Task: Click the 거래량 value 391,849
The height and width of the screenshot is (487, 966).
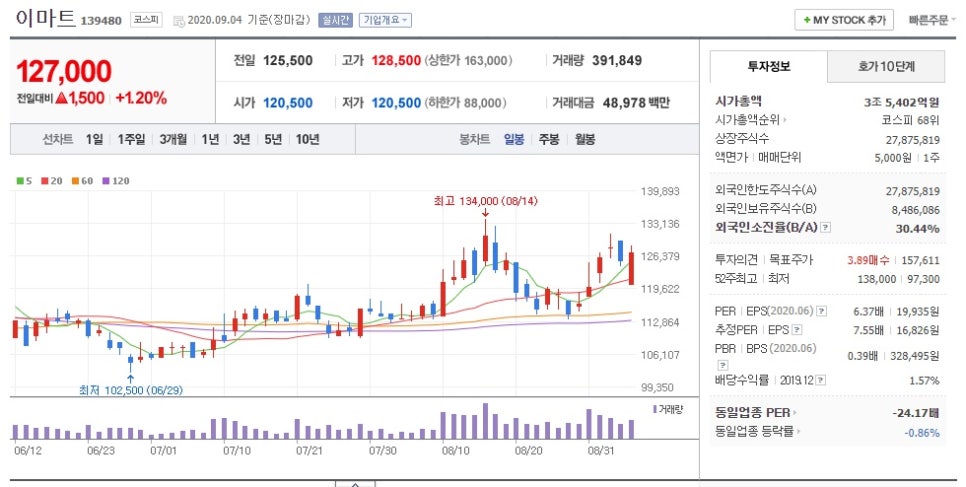Action: (x=617, y=60)
